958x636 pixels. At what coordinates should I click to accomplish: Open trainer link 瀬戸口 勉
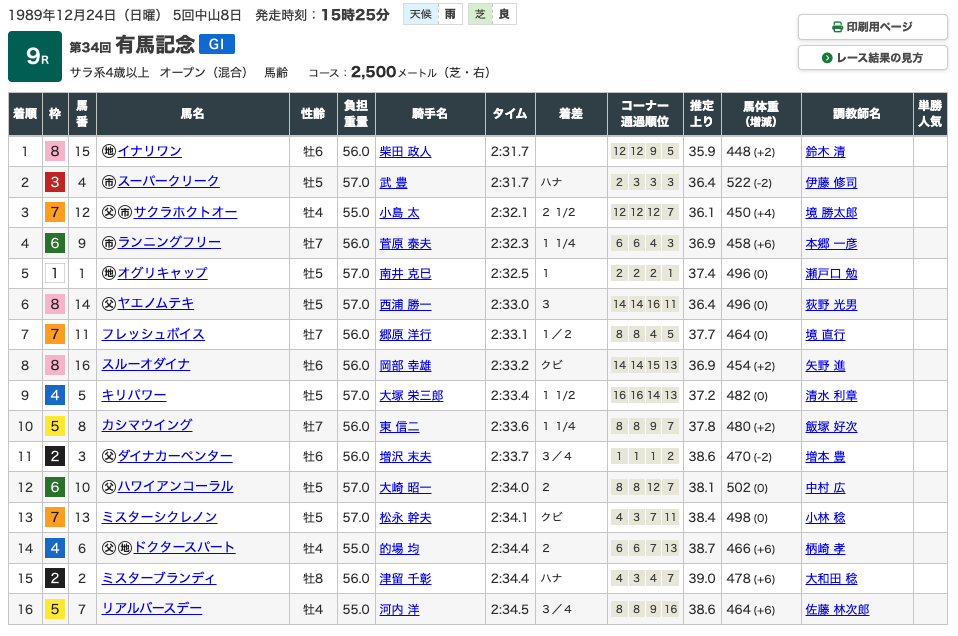(831, 274)
